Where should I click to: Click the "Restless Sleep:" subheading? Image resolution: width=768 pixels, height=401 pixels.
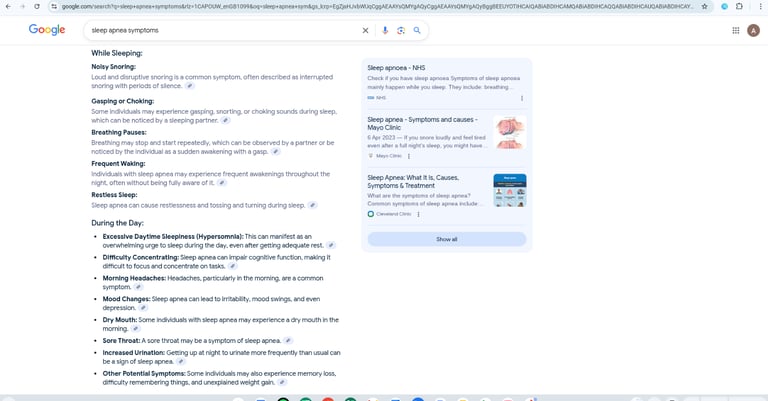tap(114, 195)
